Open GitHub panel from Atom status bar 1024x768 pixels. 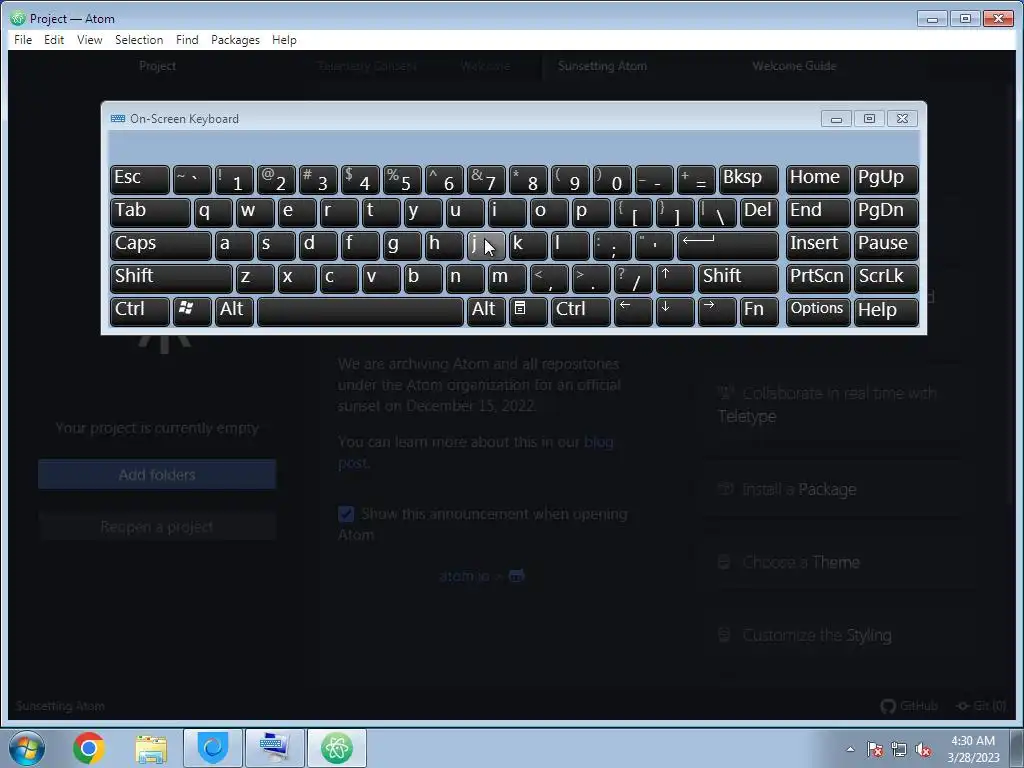909,706
